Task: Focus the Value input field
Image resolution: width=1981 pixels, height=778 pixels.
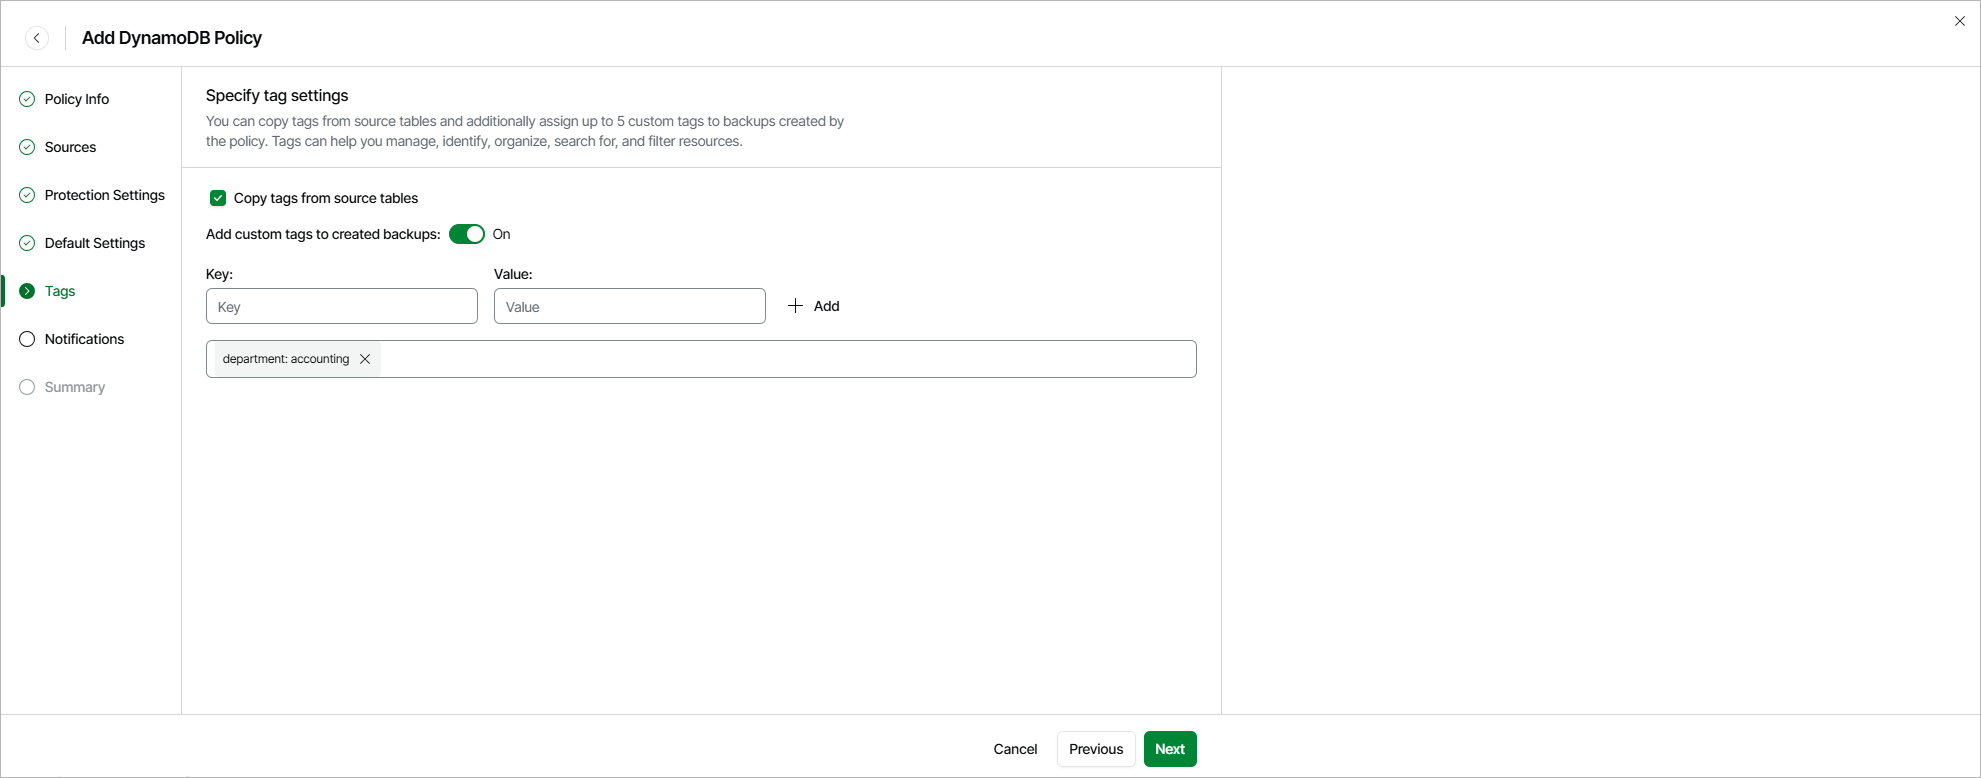Action: [630, 306]
